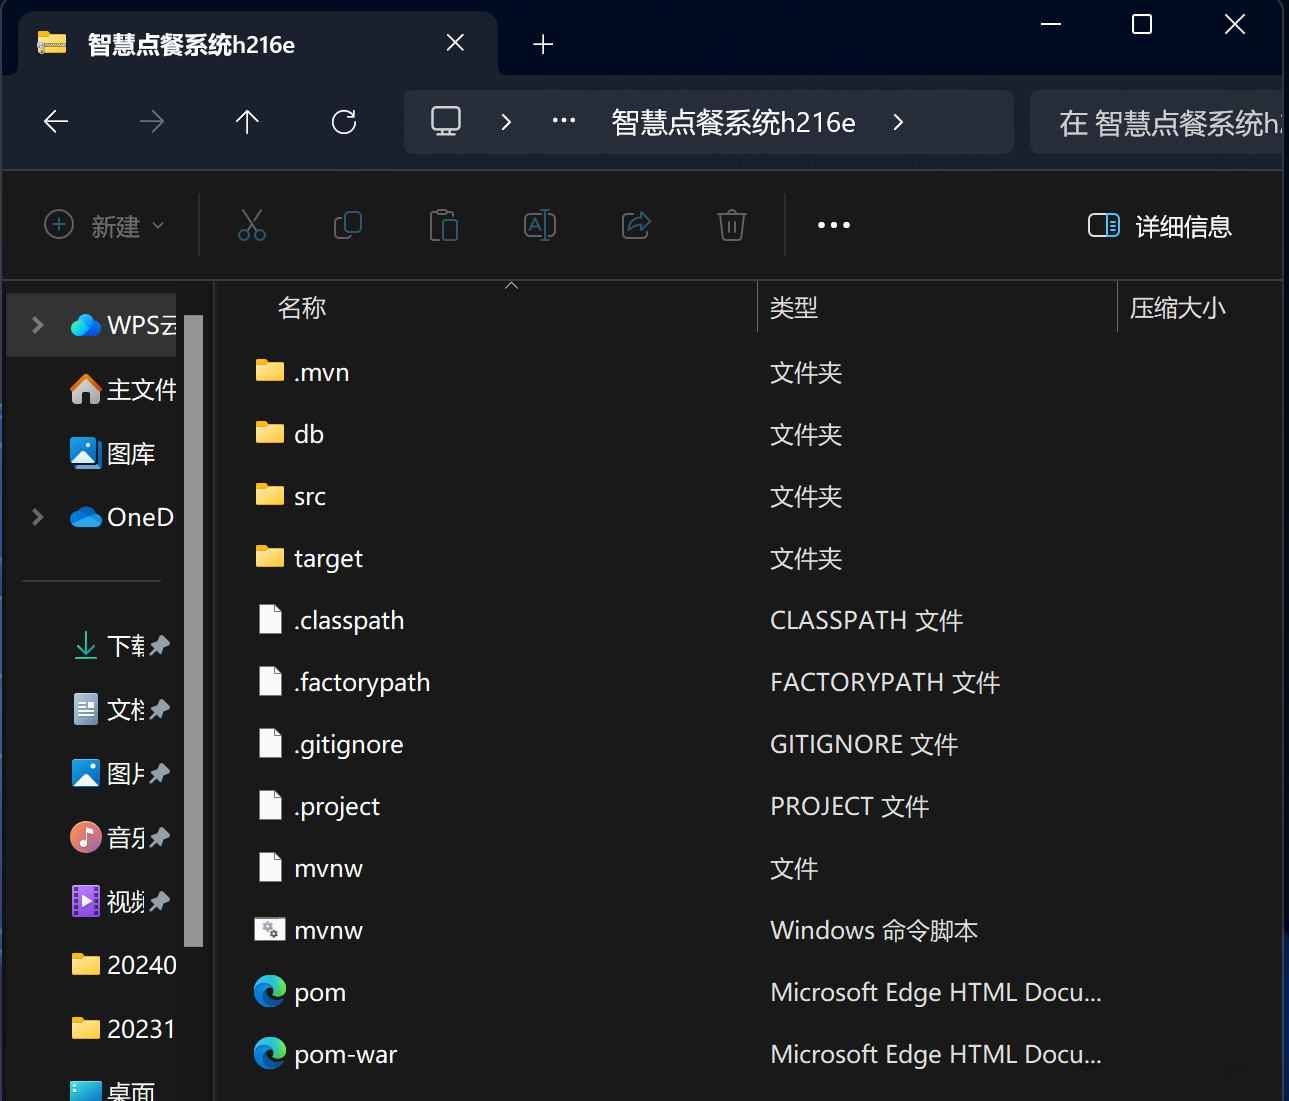1289x1101 pixels.
Task: Click the Share icon in toolbar
Action: click(x=636, y=226)
